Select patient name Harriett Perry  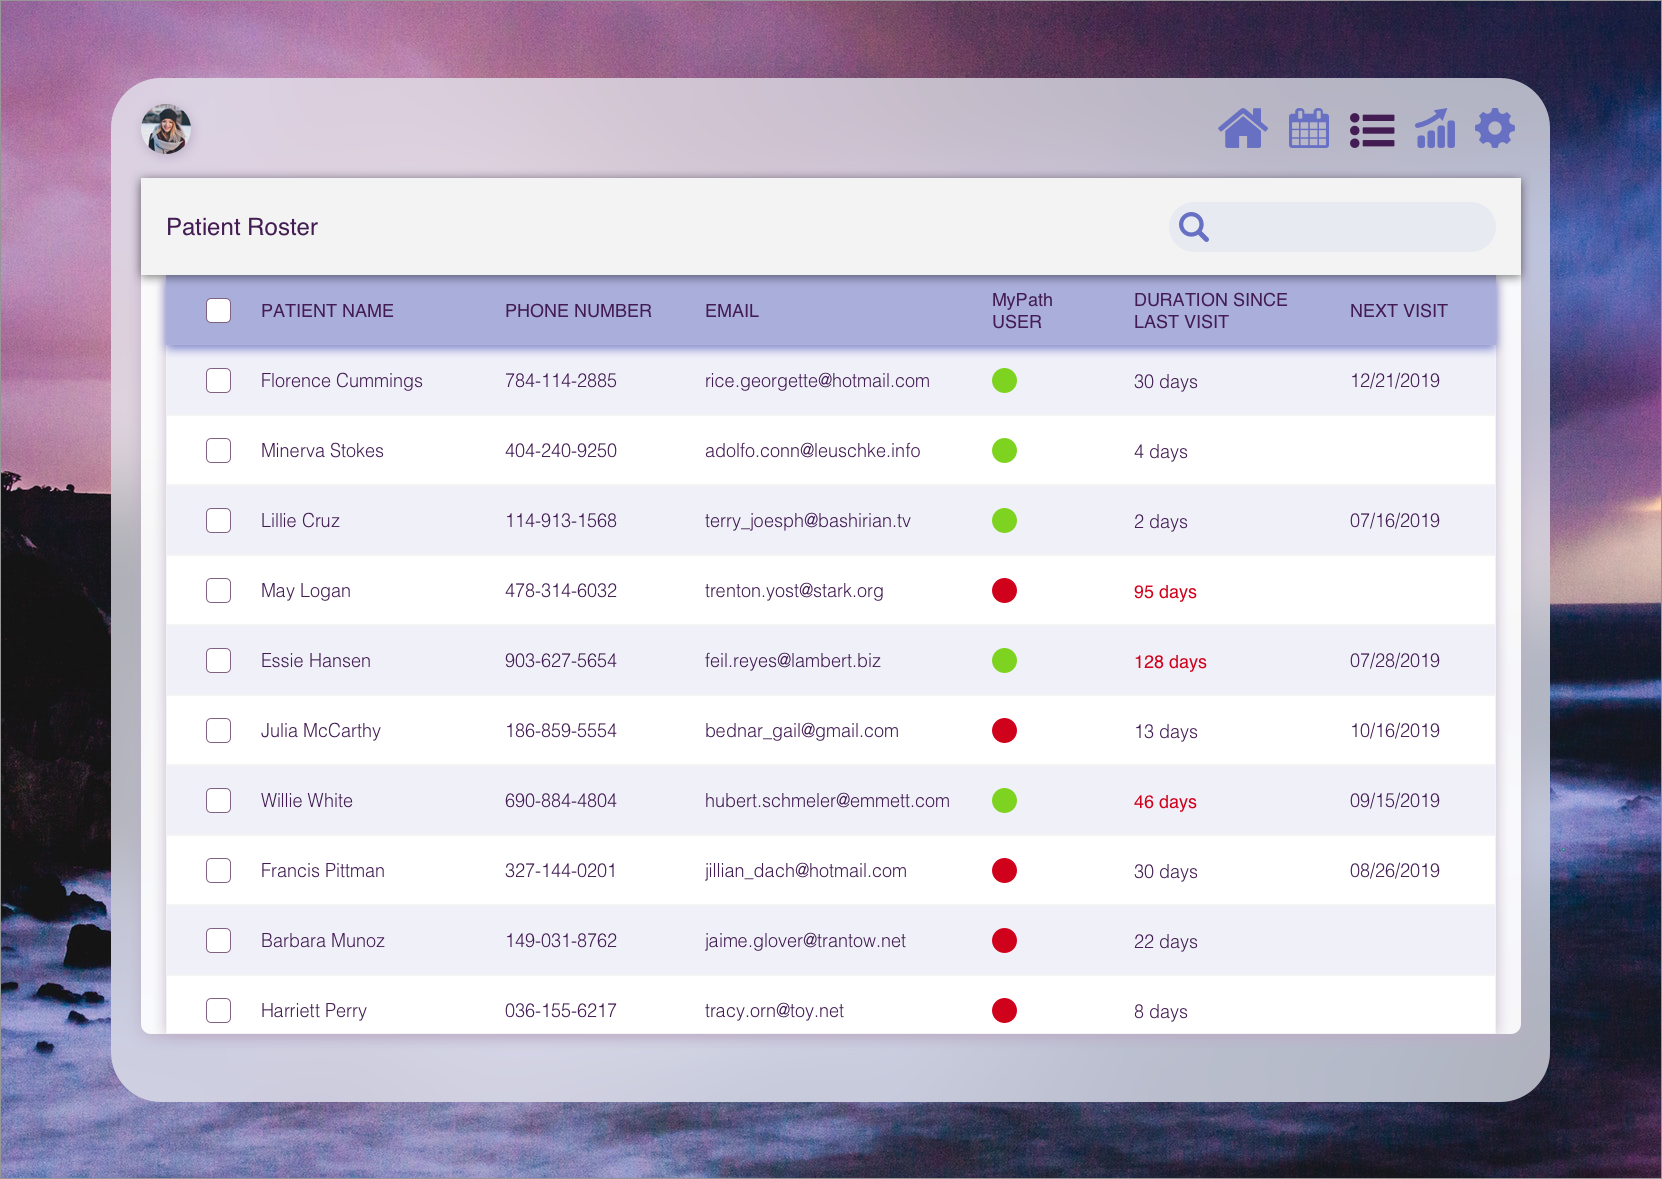click(x=314, y=1011)
